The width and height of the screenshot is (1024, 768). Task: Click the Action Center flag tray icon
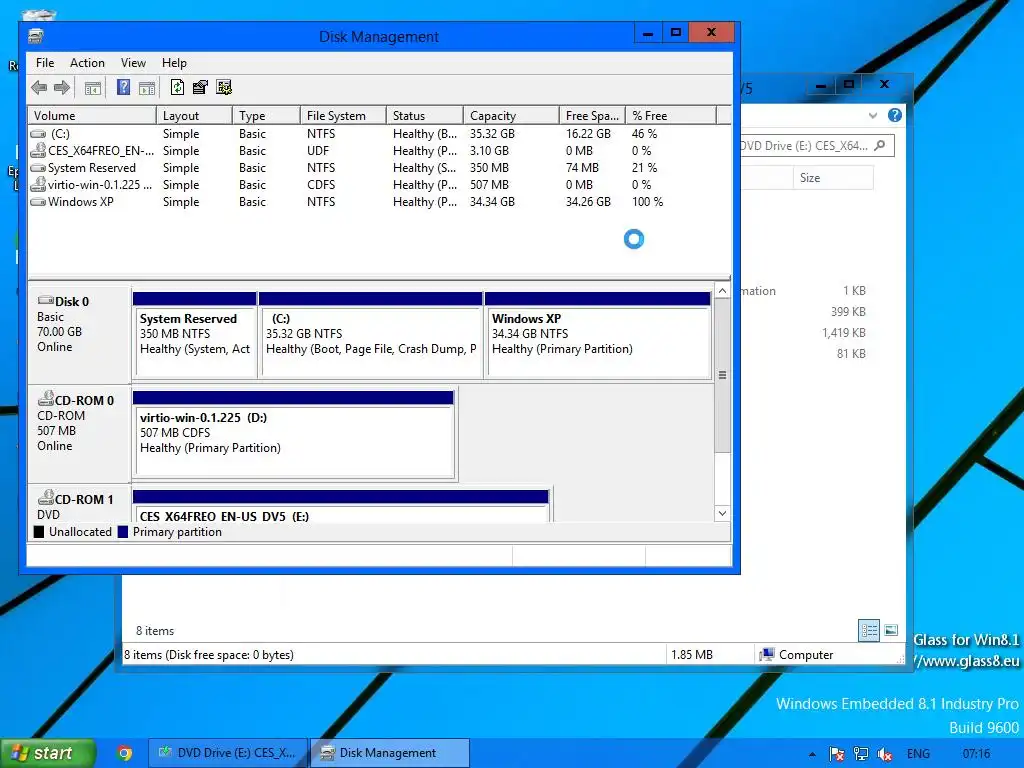coord(837,754)
